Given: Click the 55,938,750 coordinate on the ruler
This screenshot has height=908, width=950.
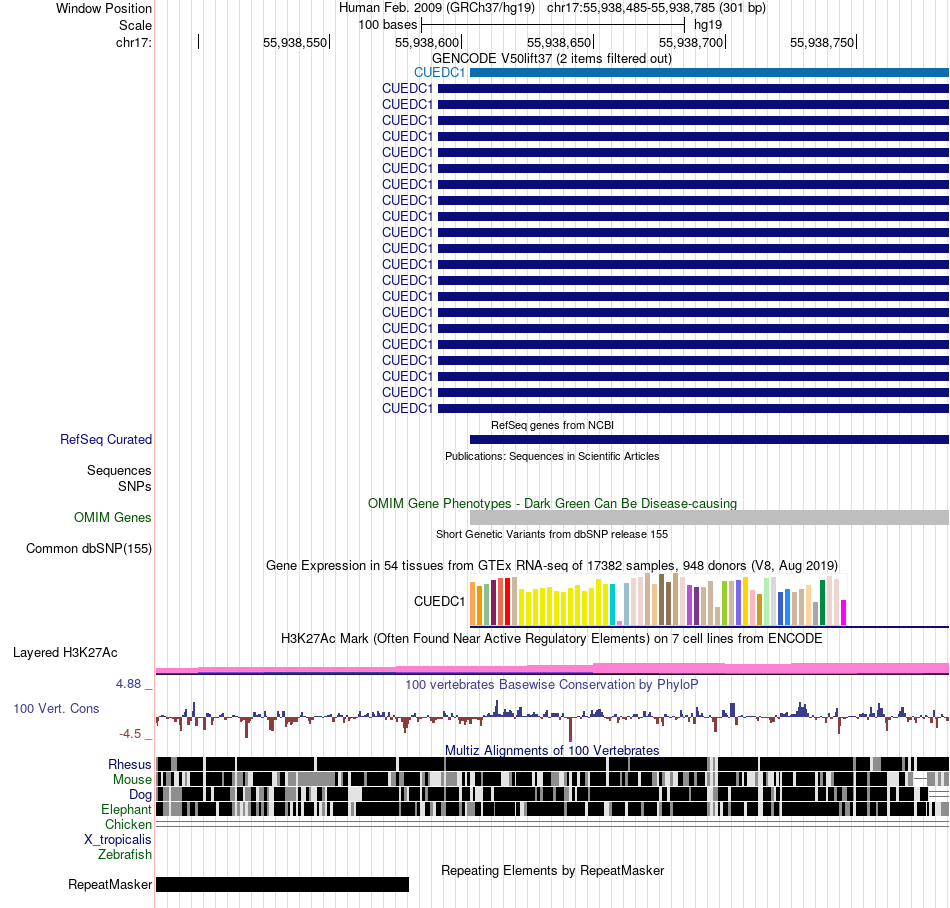Looking at the screenshot, I should coord(822,42).
